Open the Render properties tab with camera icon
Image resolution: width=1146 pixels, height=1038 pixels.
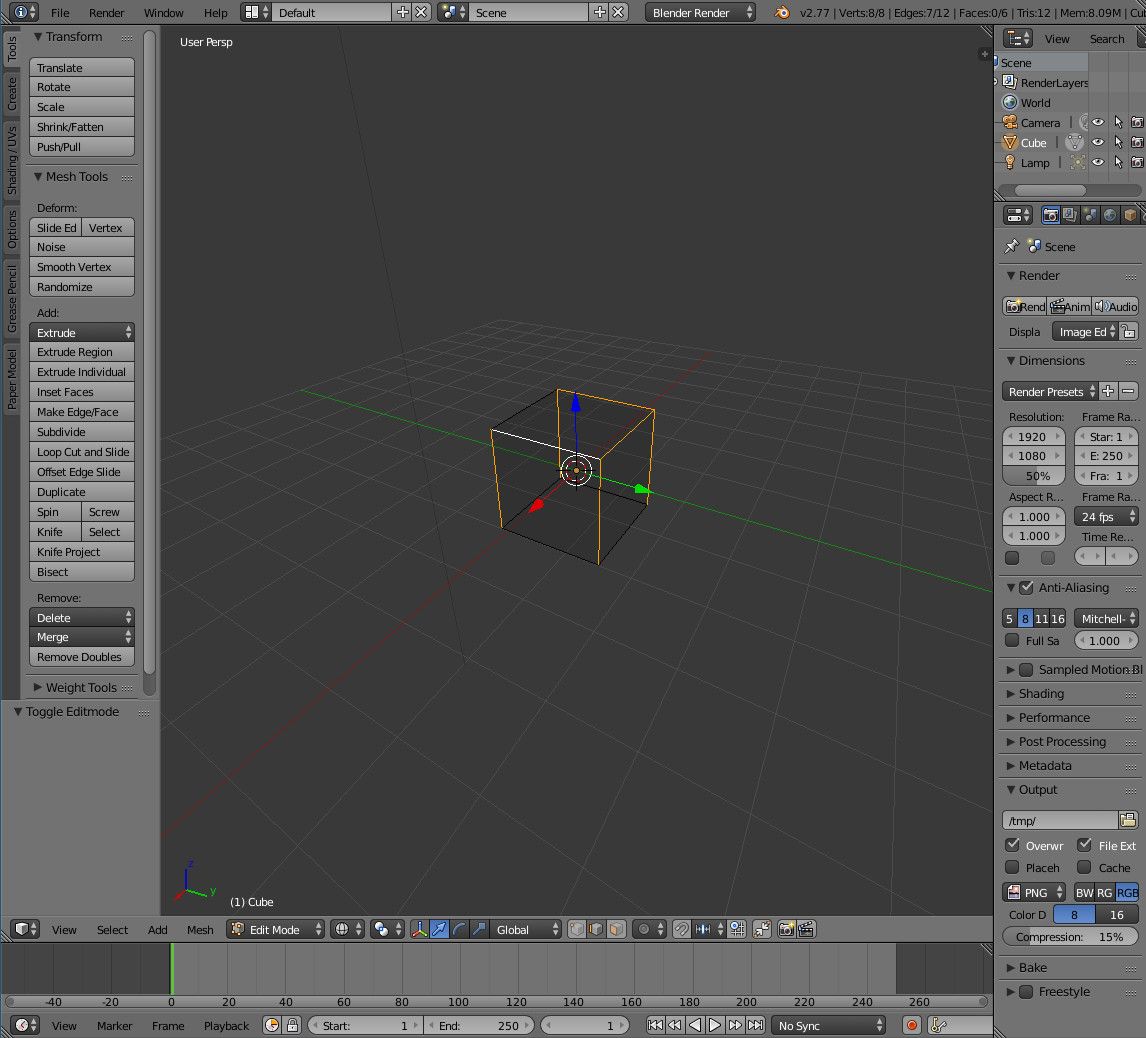[x=1051, y=215]
